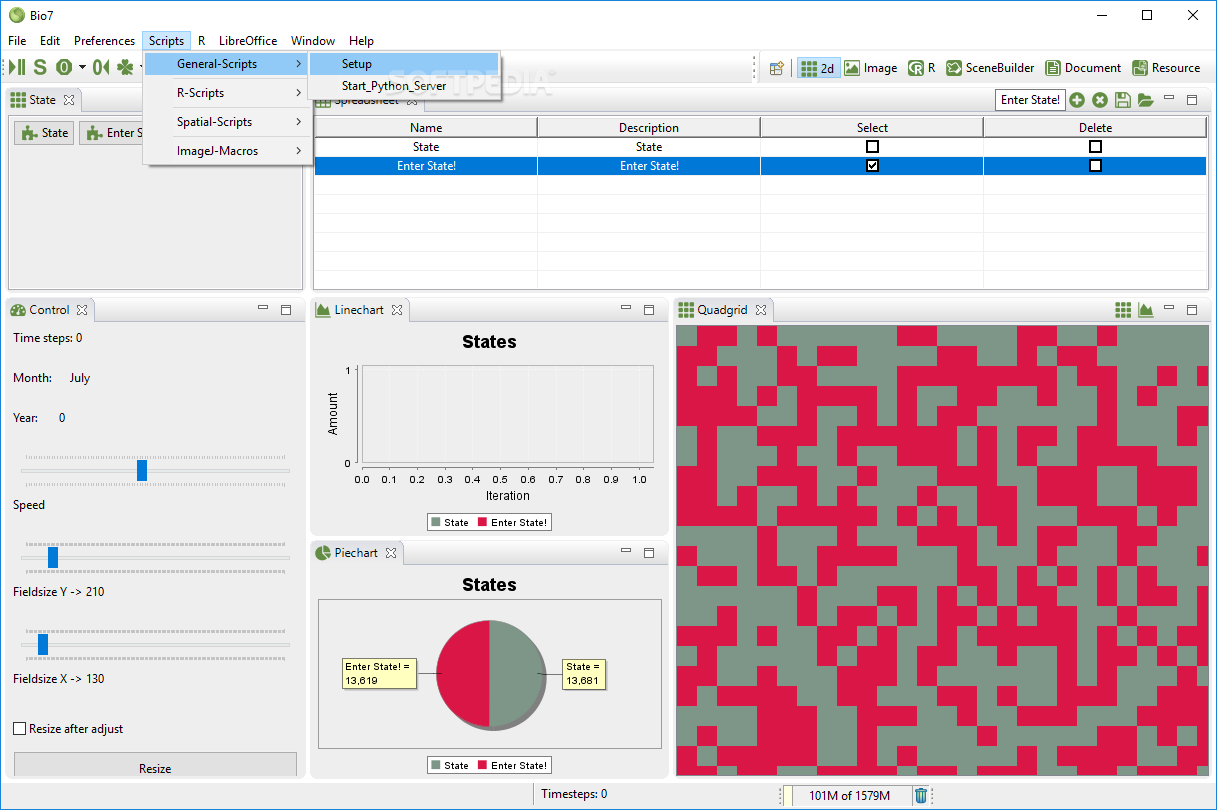Viewport: 1217px width, 810px height.
Task: Expand the ImageJ-Macros submenu
Action: [x=229, y=151]
